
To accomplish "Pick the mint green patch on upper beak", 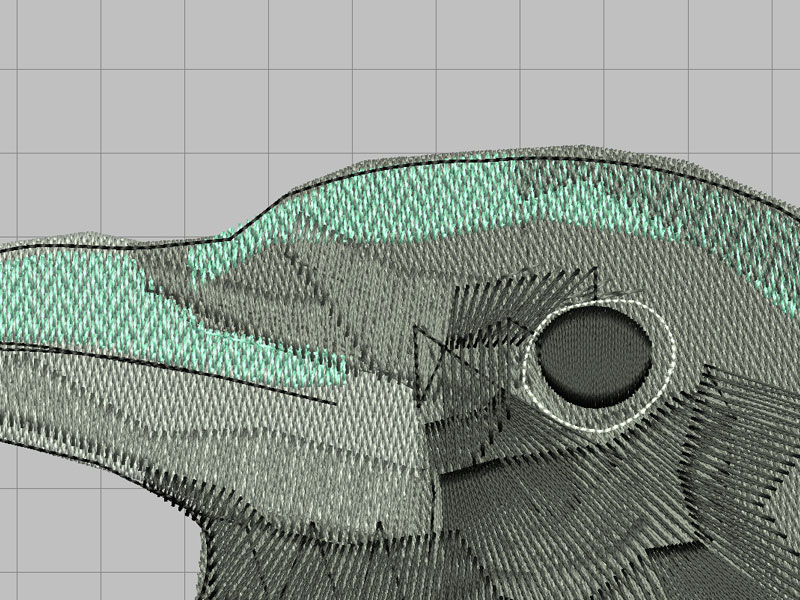I will click(x=80, y=290).
